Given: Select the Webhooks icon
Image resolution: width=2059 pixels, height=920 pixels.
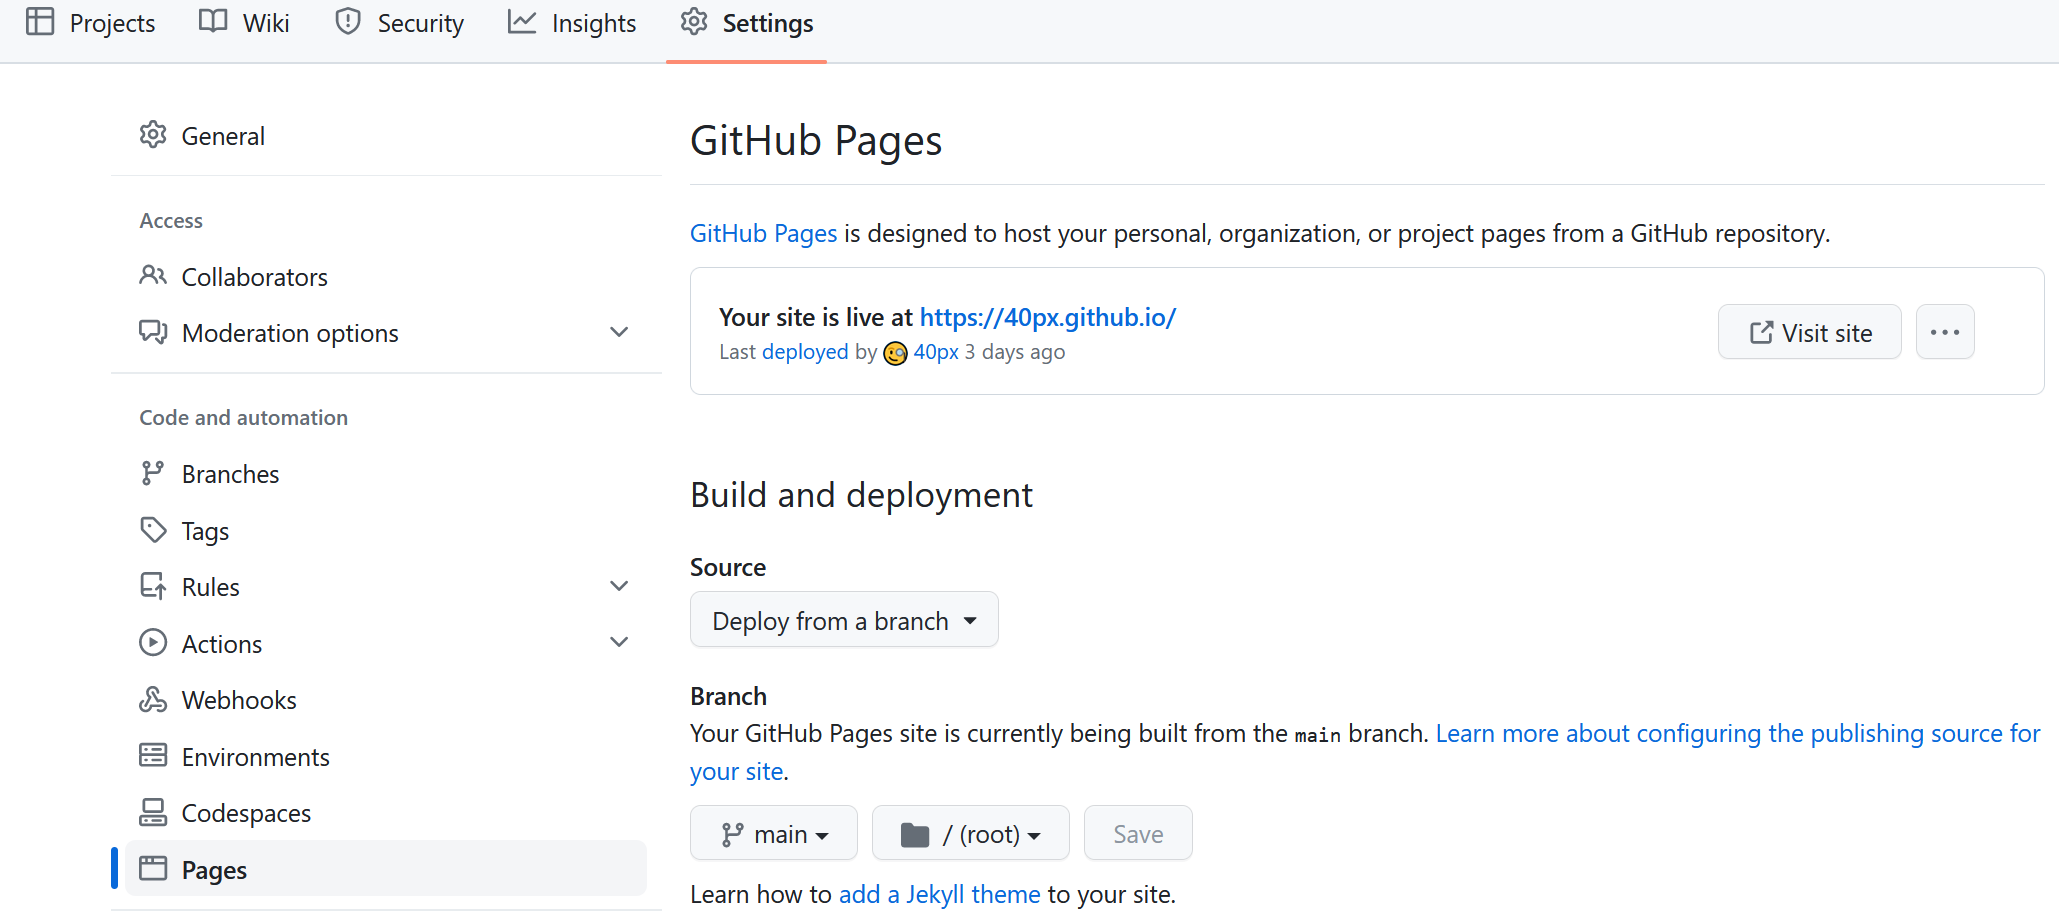Looking at the screenshot, I should tap(153, 699).
